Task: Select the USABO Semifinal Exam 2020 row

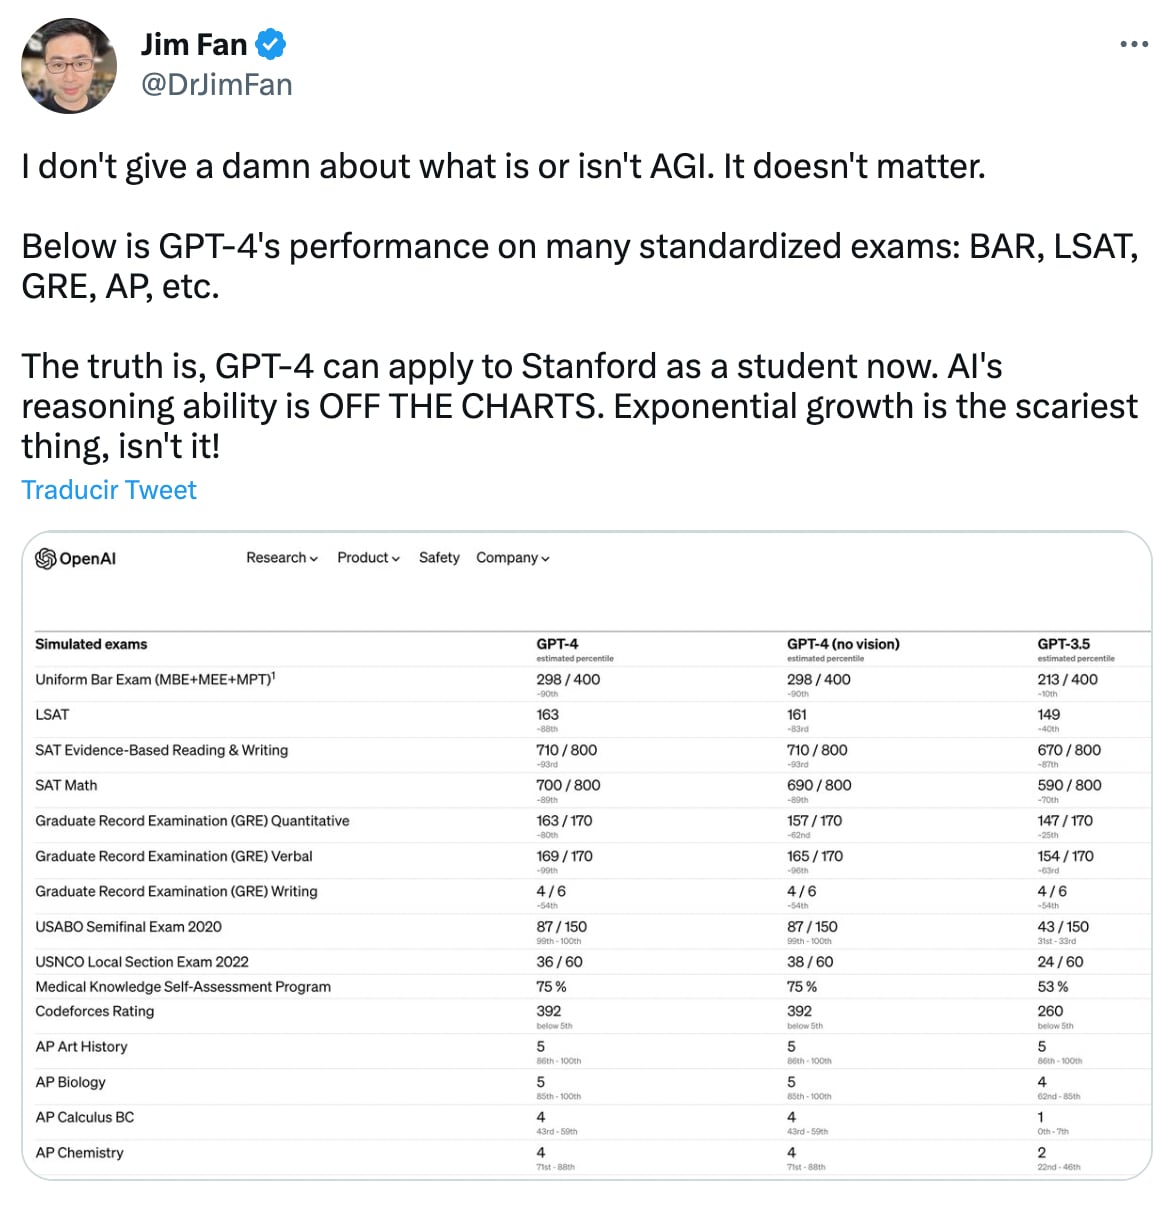Action: [x=129, y=927]
